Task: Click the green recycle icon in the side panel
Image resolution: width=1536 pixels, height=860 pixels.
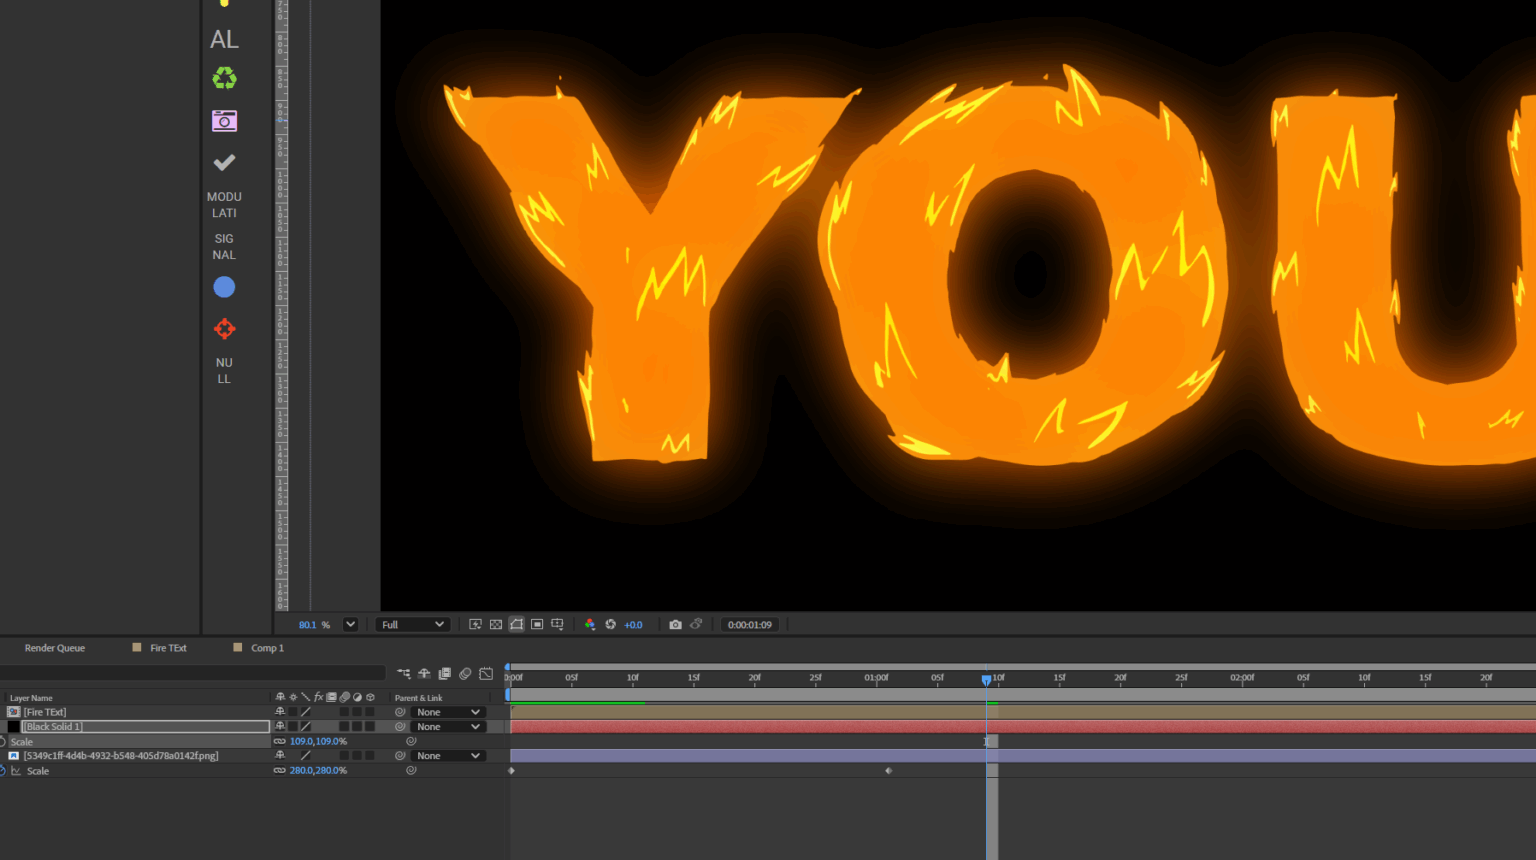Action: tap(224, 78)
